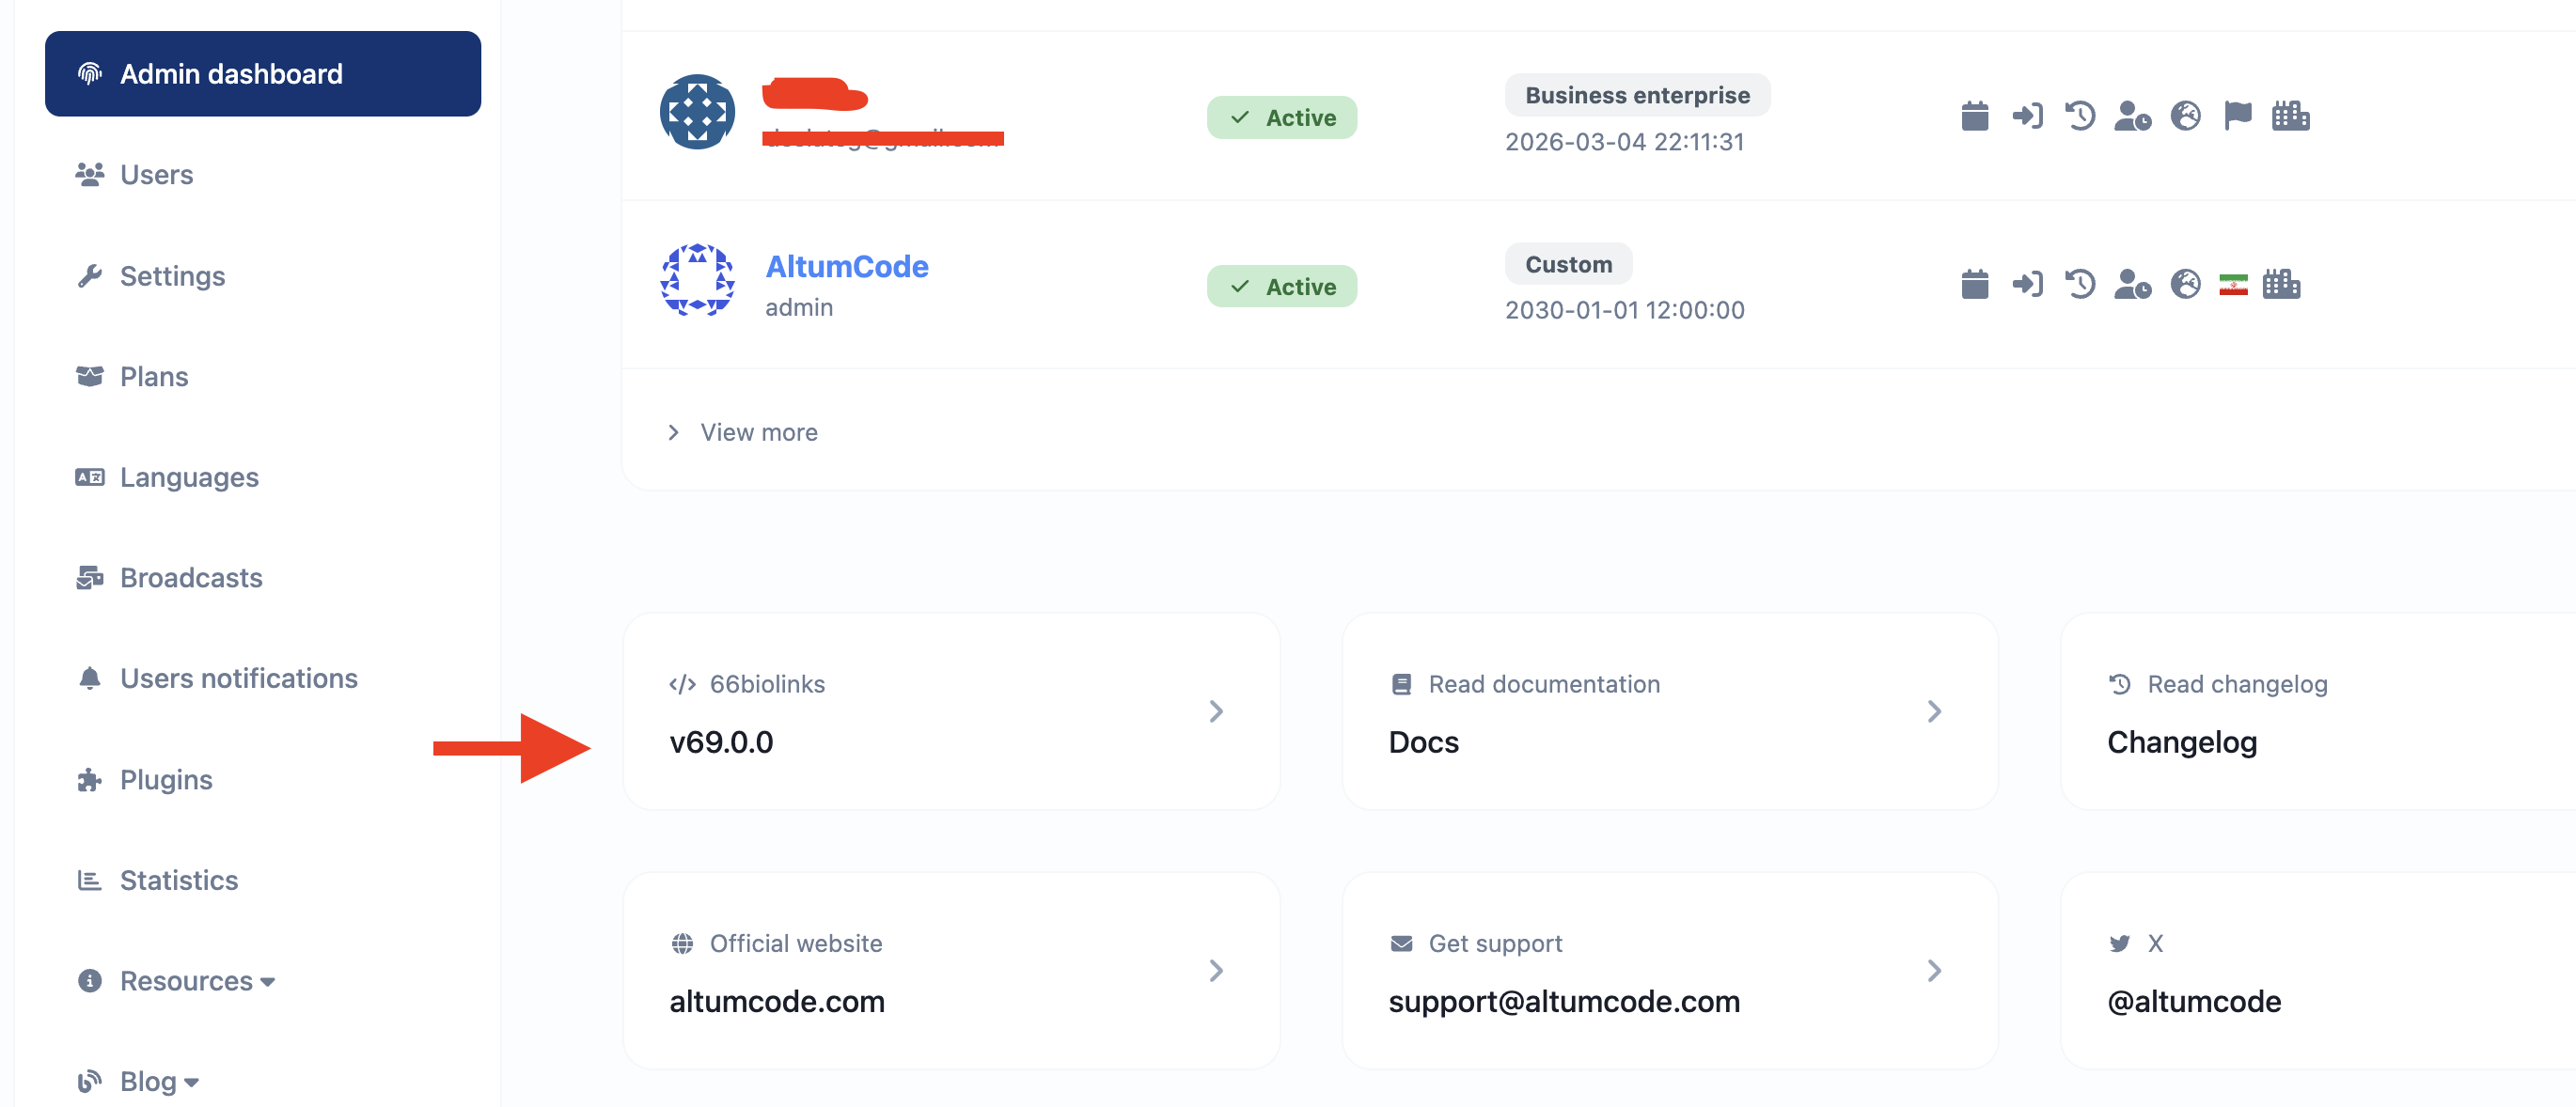Click the Twitter bird icon beside X
2576x1107 pixels.
pyautogui.click(x=2119, y=943)
